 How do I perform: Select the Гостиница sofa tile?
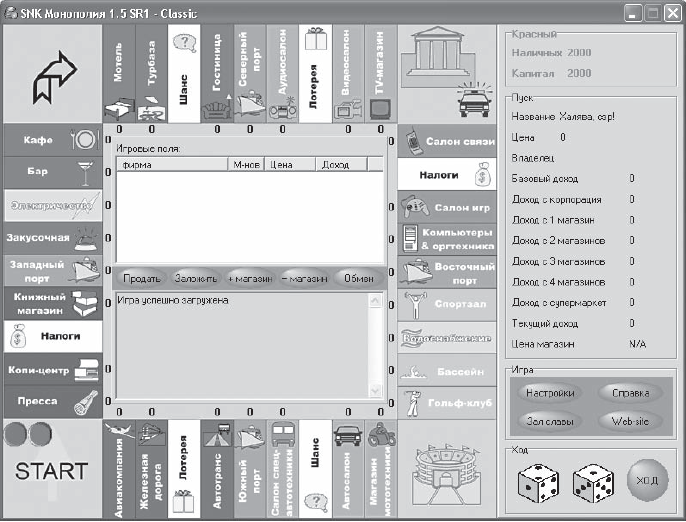tap(217, 74)
